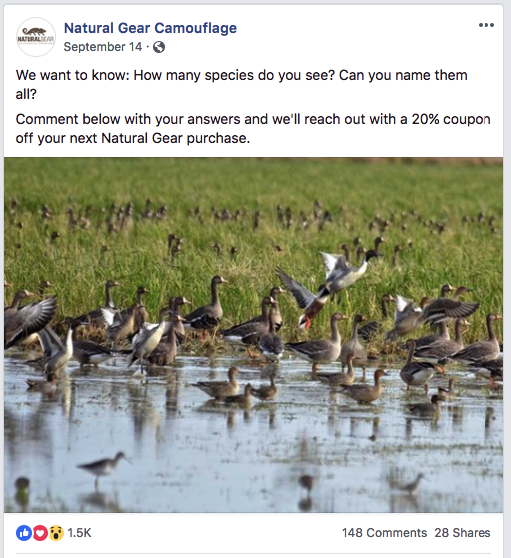Click the small wader at bottom right

pyautogui.click(x=411, y=484)
